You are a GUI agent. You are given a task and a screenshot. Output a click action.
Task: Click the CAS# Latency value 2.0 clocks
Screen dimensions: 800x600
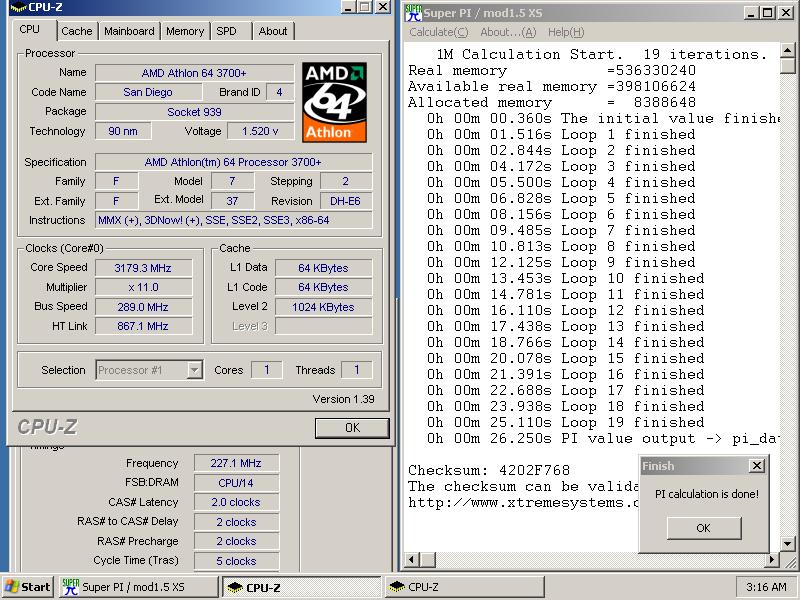[236, 502]
